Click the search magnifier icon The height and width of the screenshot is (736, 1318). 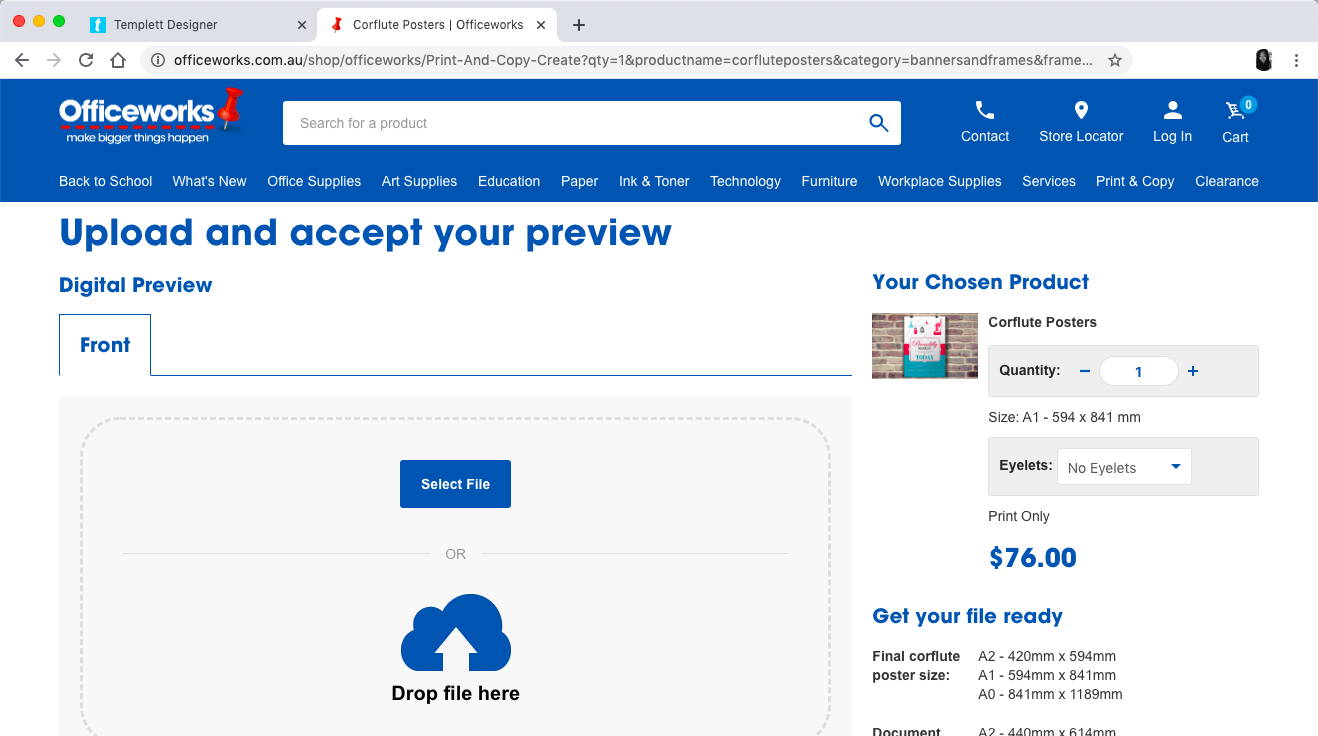point(879,123)
